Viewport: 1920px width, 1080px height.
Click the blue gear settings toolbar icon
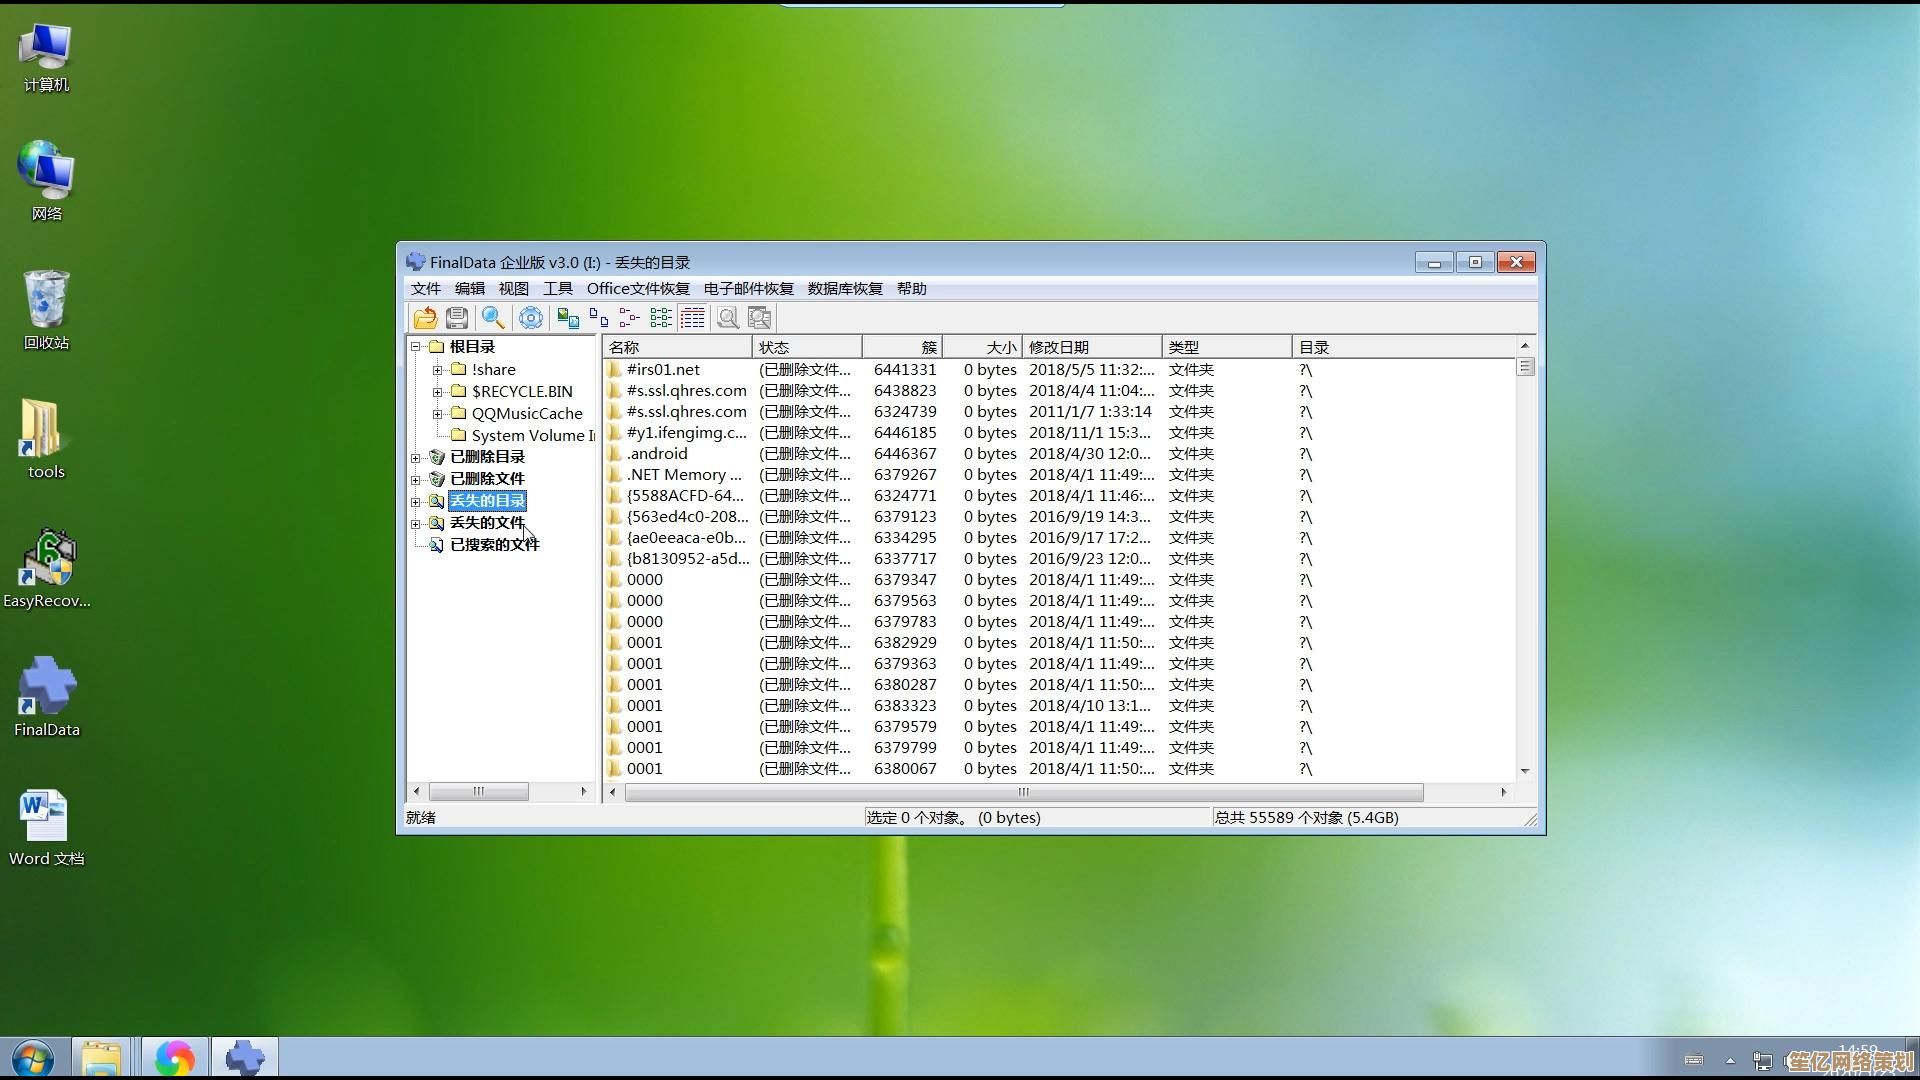click(531, 318)
